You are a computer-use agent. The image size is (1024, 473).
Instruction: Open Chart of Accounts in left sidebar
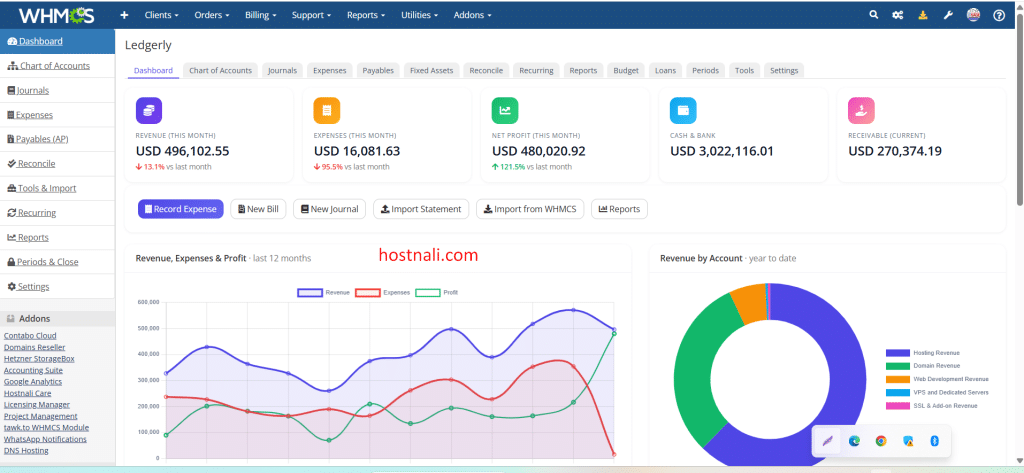click(57, 65)
